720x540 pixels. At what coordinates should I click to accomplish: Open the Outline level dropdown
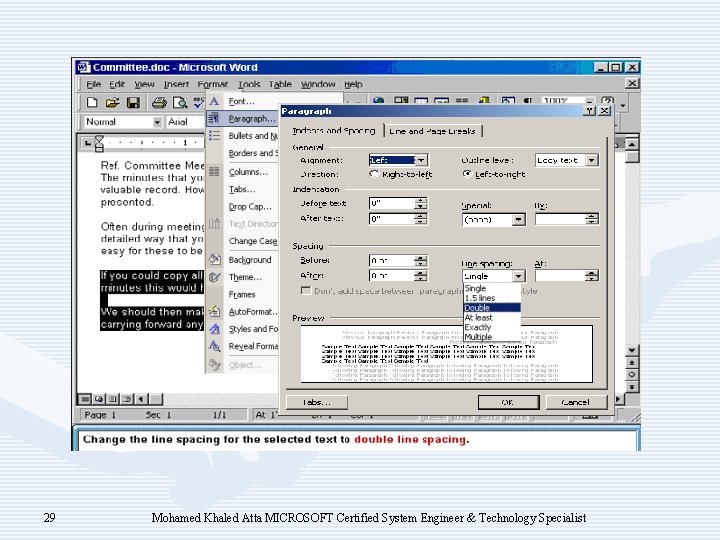click(592, 160)
